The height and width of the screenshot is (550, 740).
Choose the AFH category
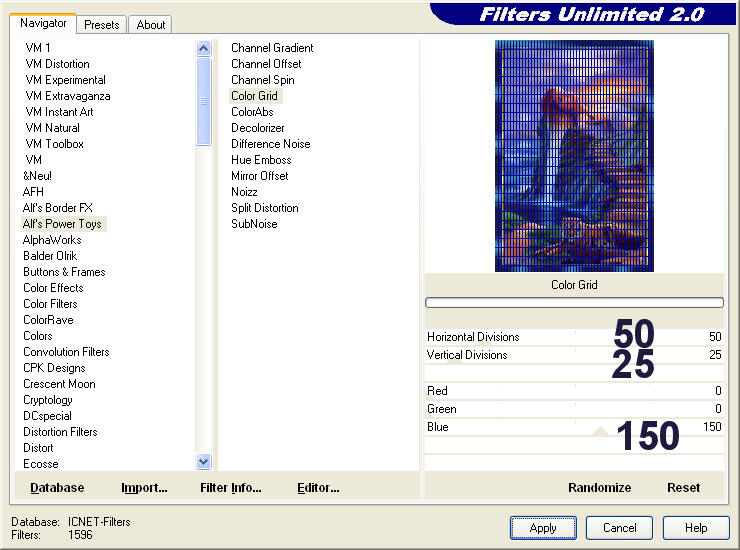(x=33, y=193)
